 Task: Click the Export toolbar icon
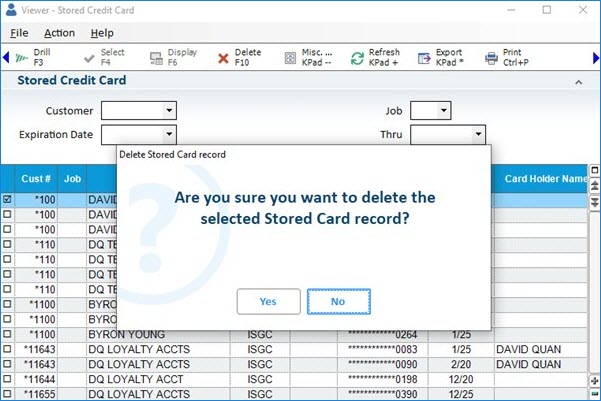pos(424,58)
